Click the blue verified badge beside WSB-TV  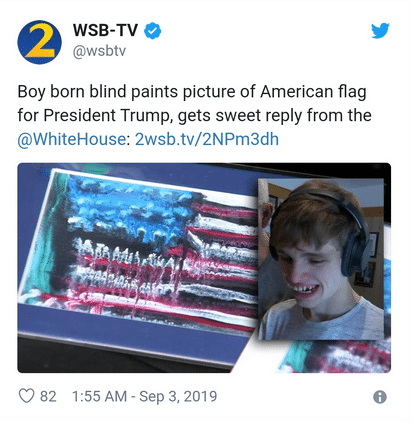[152, 30]
